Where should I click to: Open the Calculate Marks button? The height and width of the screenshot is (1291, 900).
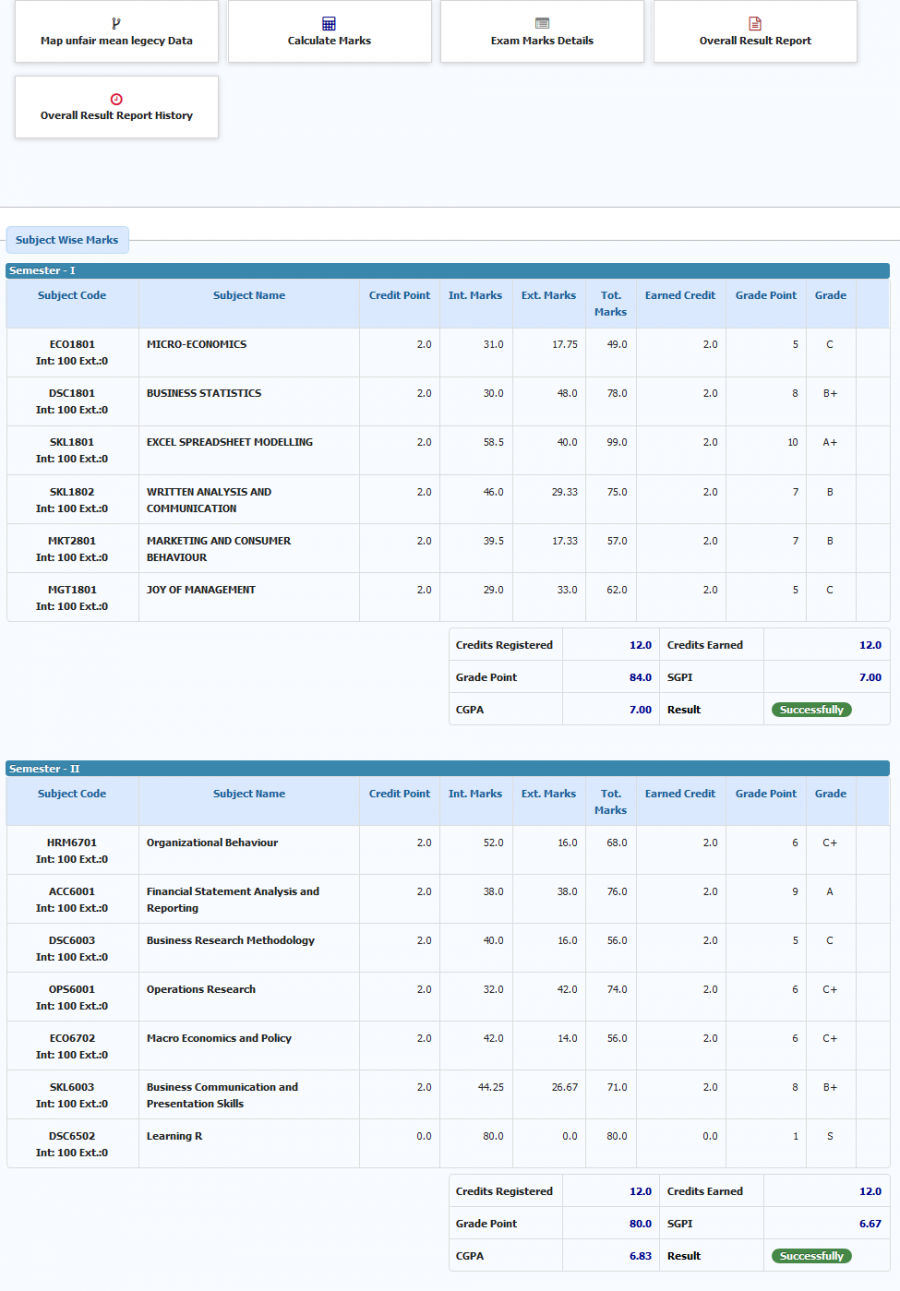[x=330, y=31]
